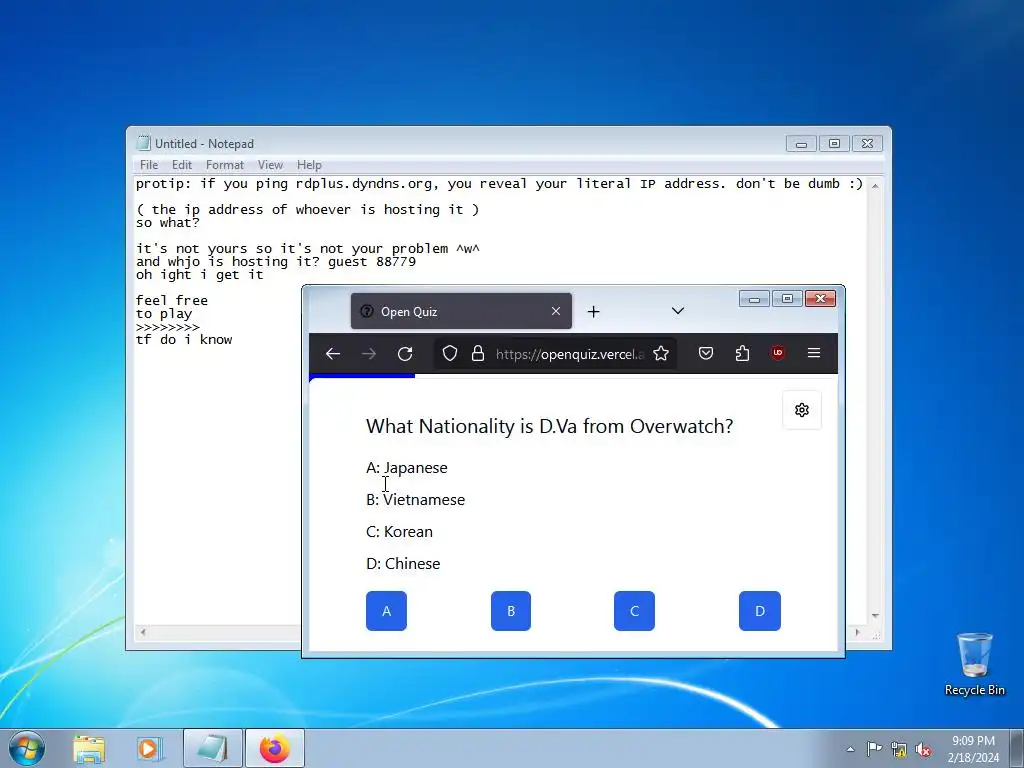Viewport: 1024px width, 768px height.
Task: Click the 'so what?' line in Notepad
Action: (x=167, y=223)
